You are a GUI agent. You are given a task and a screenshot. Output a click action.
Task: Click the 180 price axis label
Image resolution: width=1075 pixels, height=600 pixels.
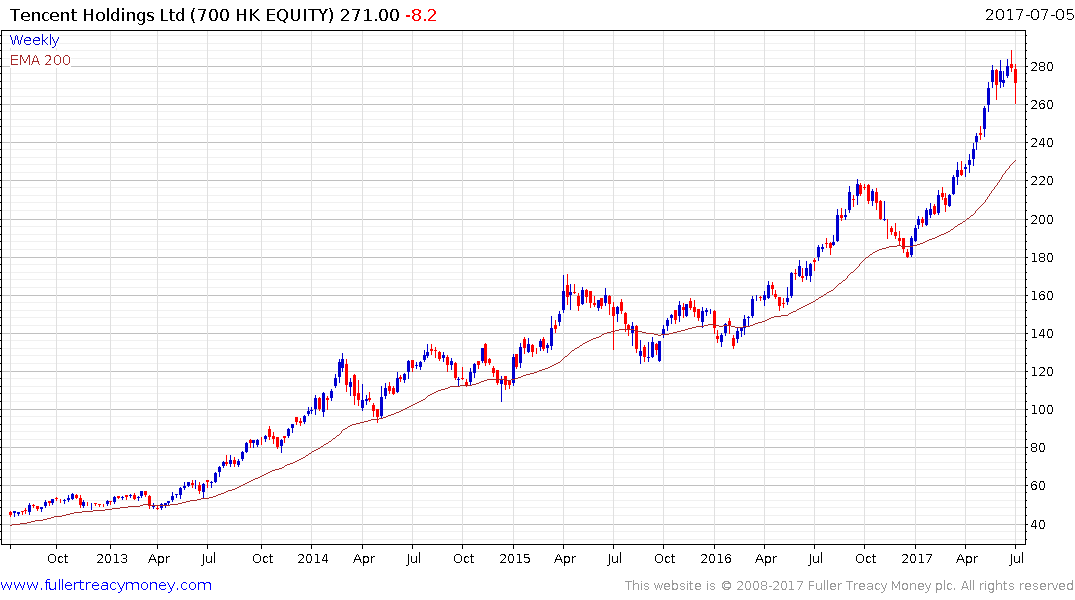[x=1041, y=258]
